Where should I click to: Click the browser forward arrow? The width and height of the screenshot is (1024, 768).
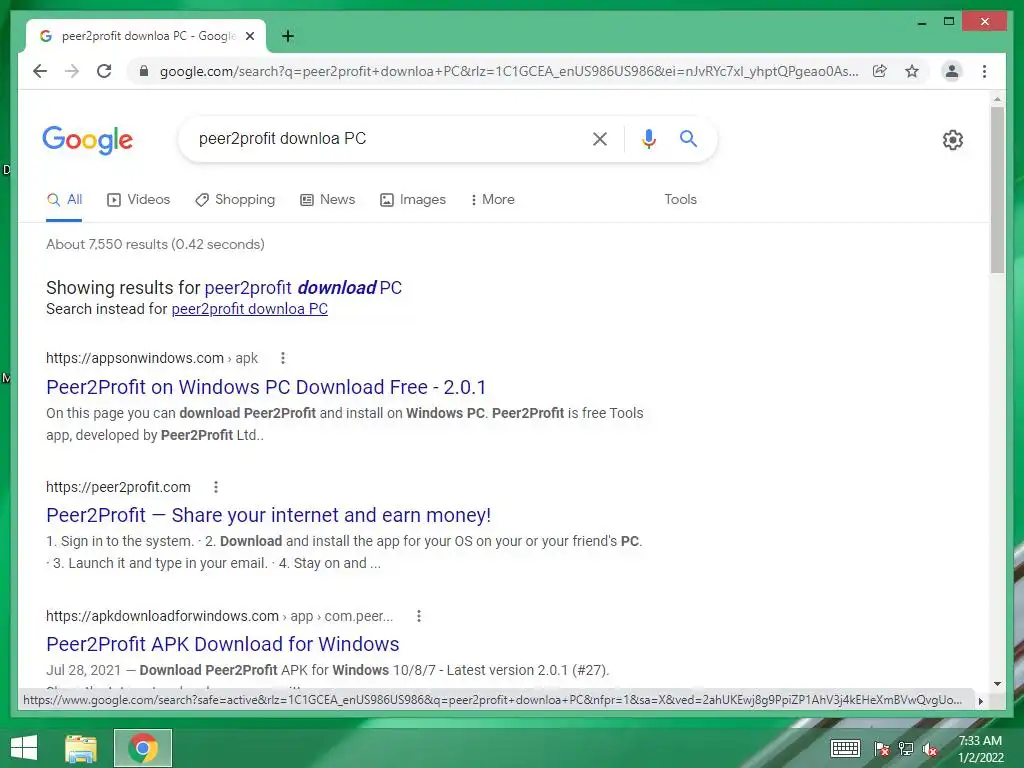tap(72, 71)
